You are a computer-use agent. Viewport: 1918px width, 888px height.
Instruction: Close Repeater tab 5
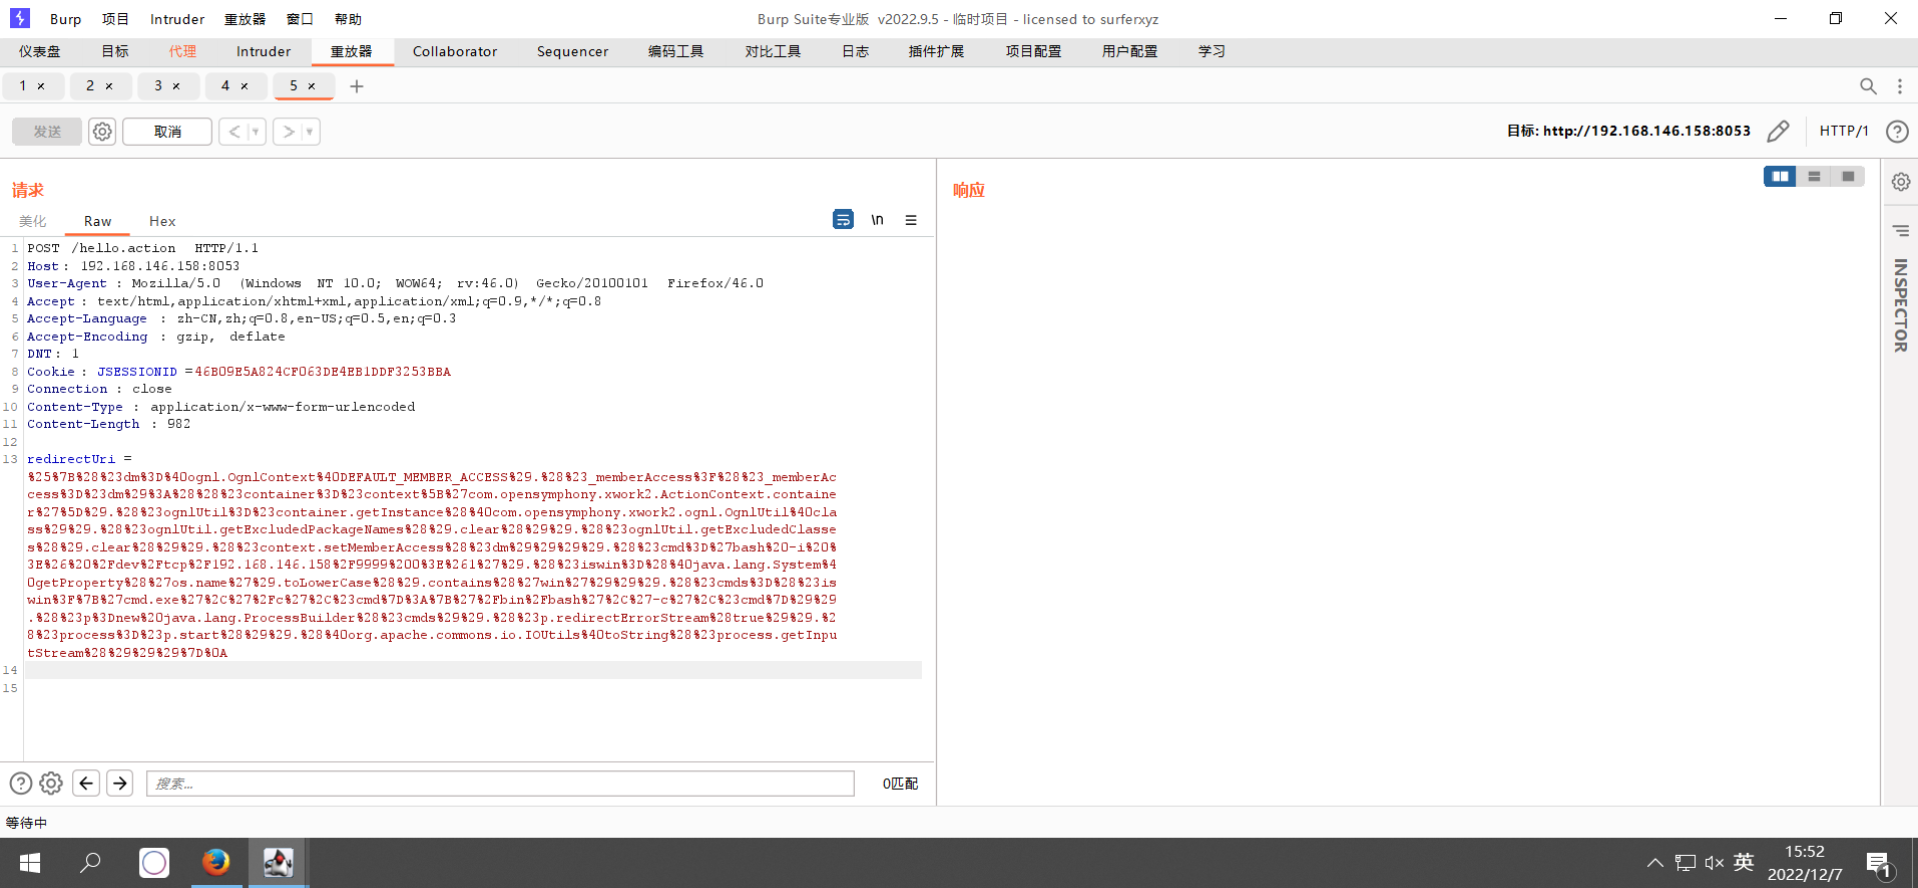pyautogui.click(x=311, y=86)
